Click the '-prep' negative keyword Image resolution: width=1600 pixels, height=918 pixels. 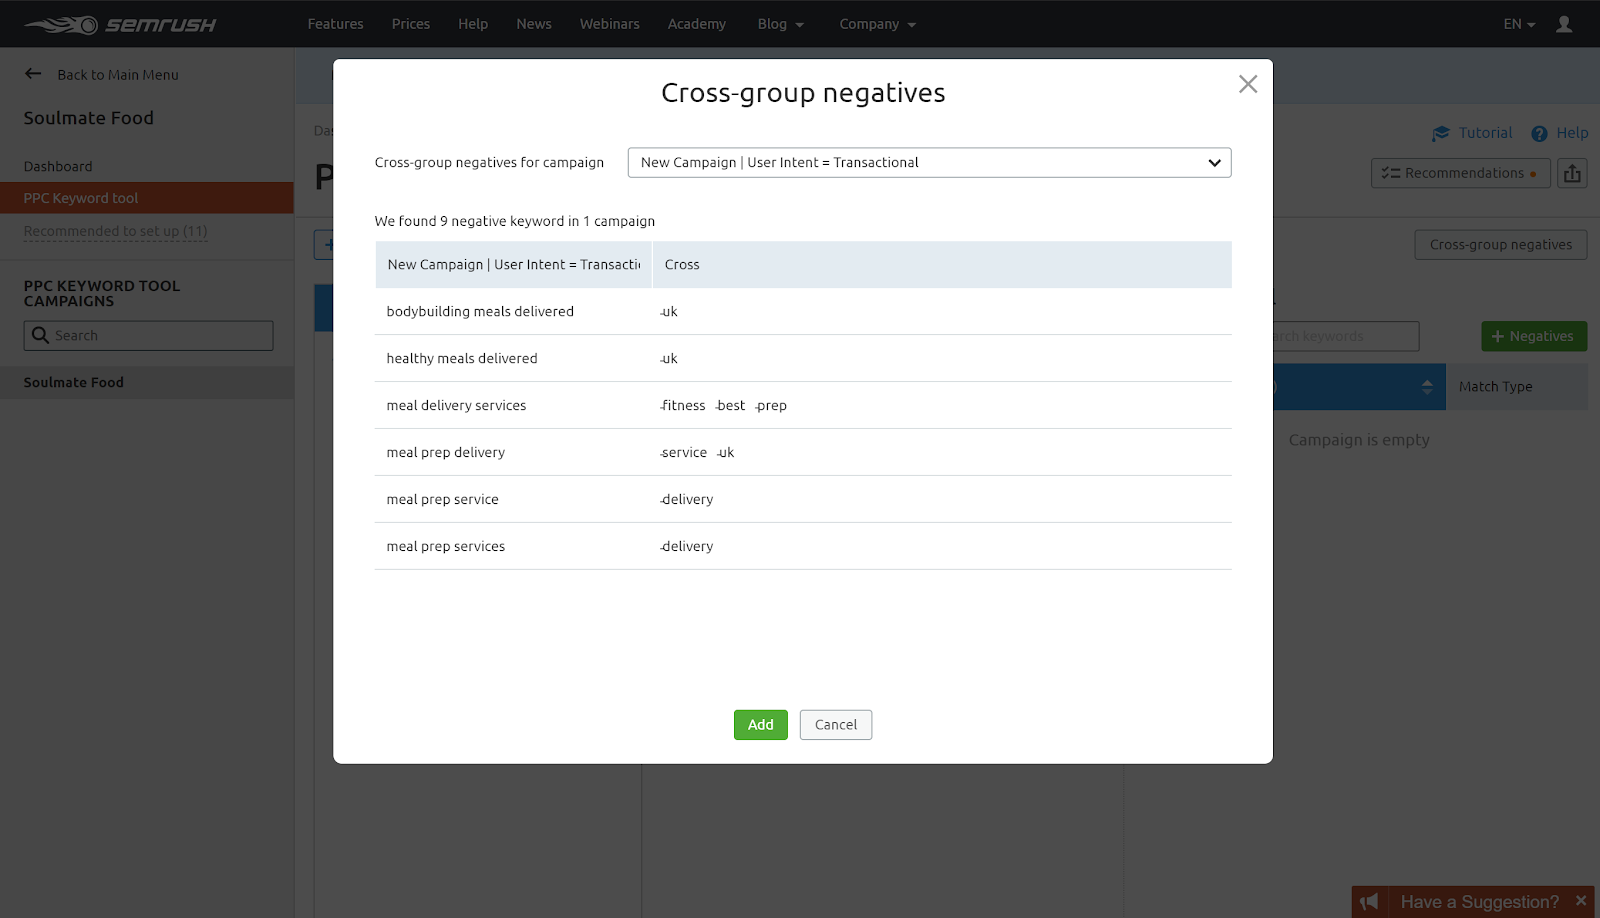(x=771, y=406)
